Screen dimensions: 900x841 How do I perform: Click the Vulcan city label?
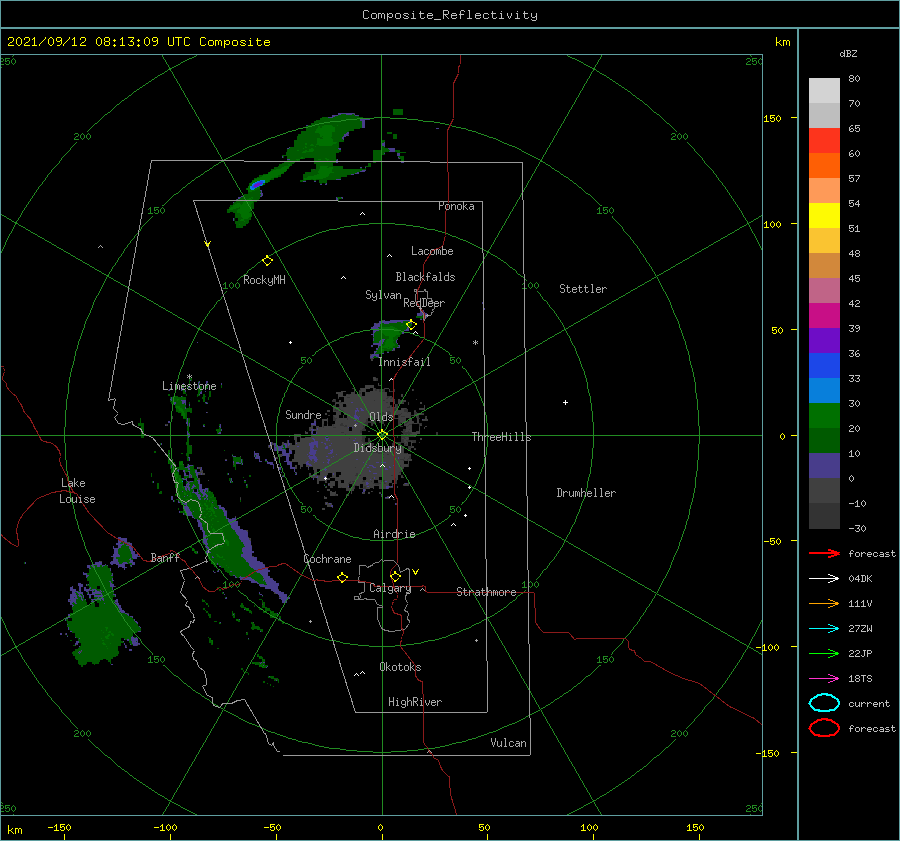tap(509, 743)
